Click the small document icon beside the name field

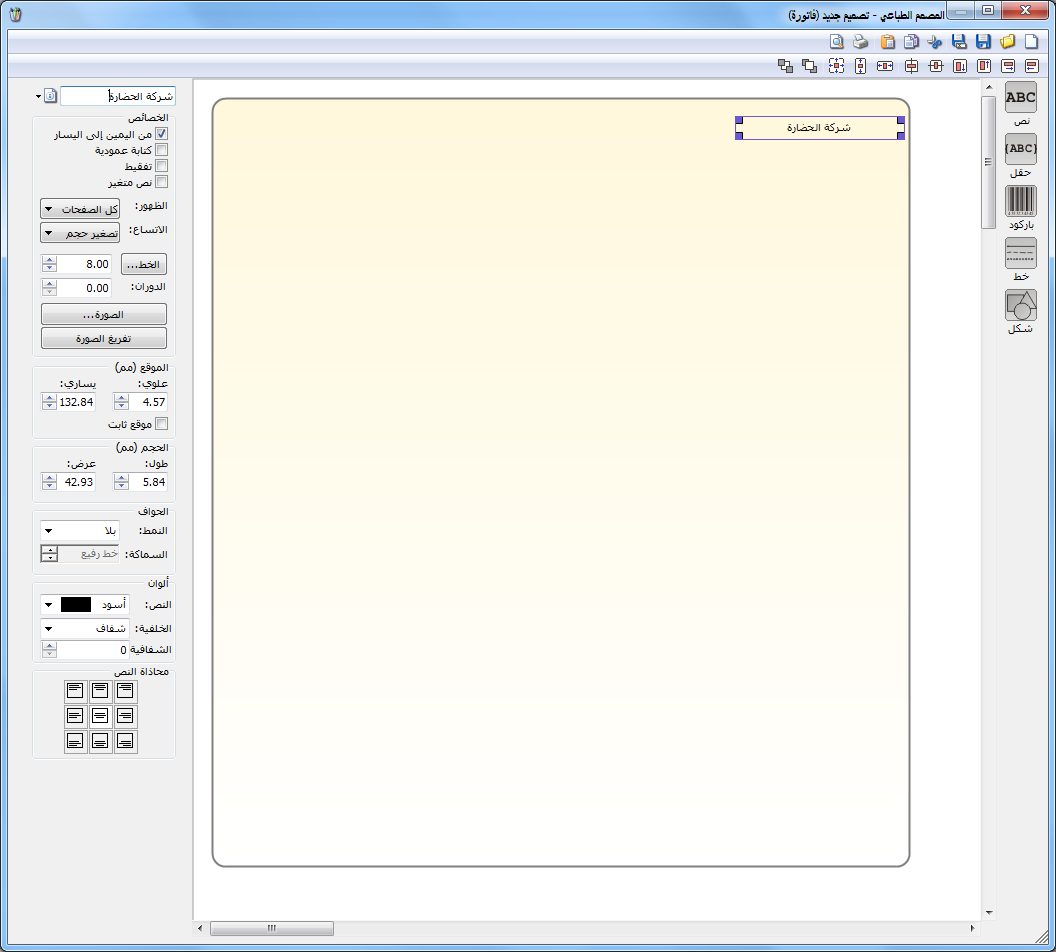[51, 96]
